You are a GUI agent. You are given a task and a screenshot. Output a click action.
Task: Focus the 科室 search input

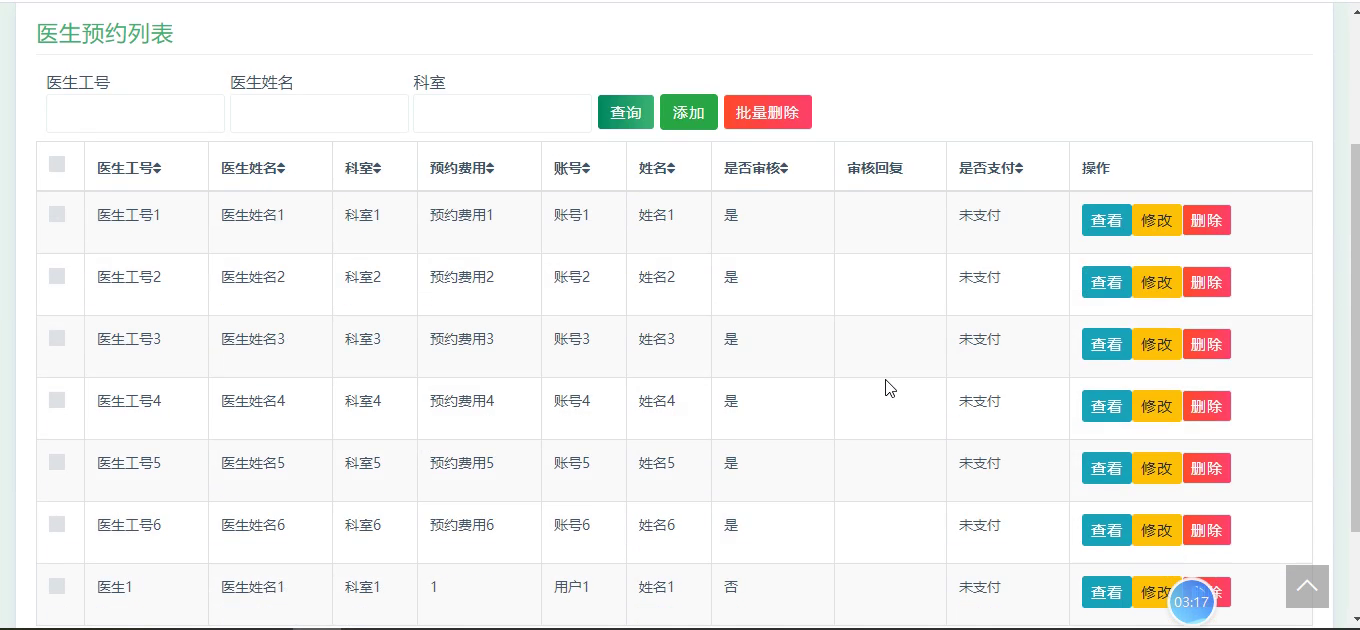click(x=502, y=113)
